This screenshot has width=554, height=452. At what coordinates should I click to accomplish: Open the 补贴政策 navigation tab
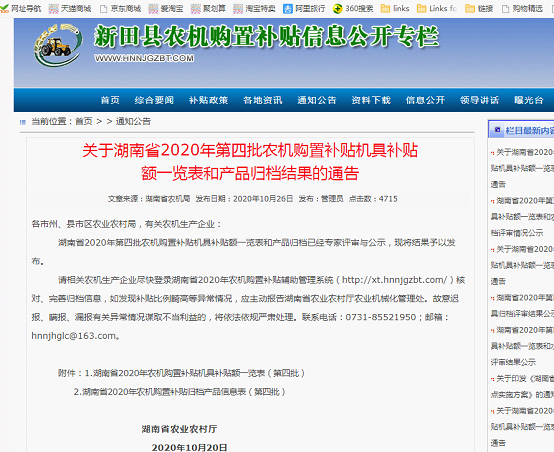click(208, 100)
